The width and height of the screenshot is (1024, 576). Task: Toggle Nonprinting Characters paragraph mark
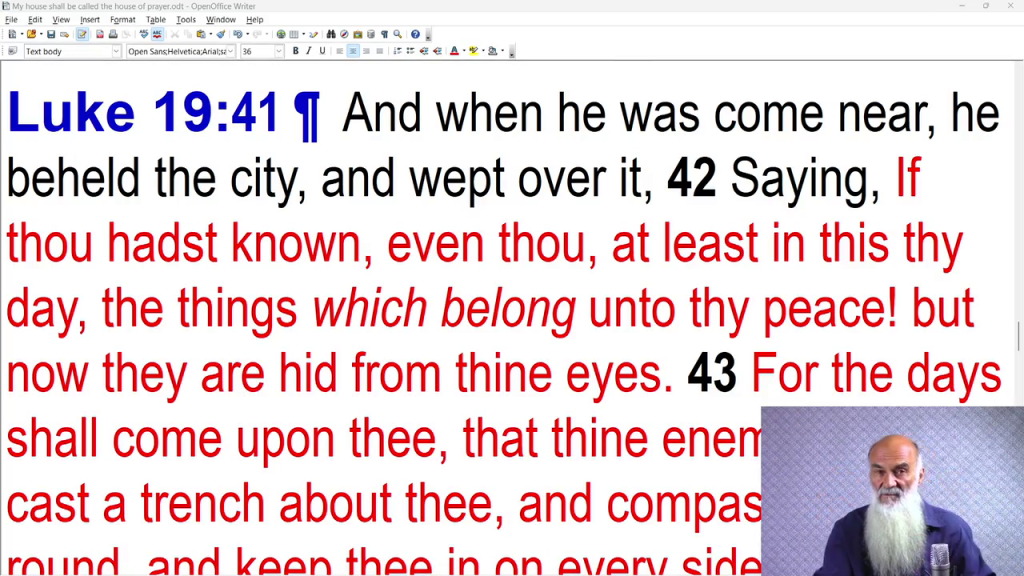(385, 34)
